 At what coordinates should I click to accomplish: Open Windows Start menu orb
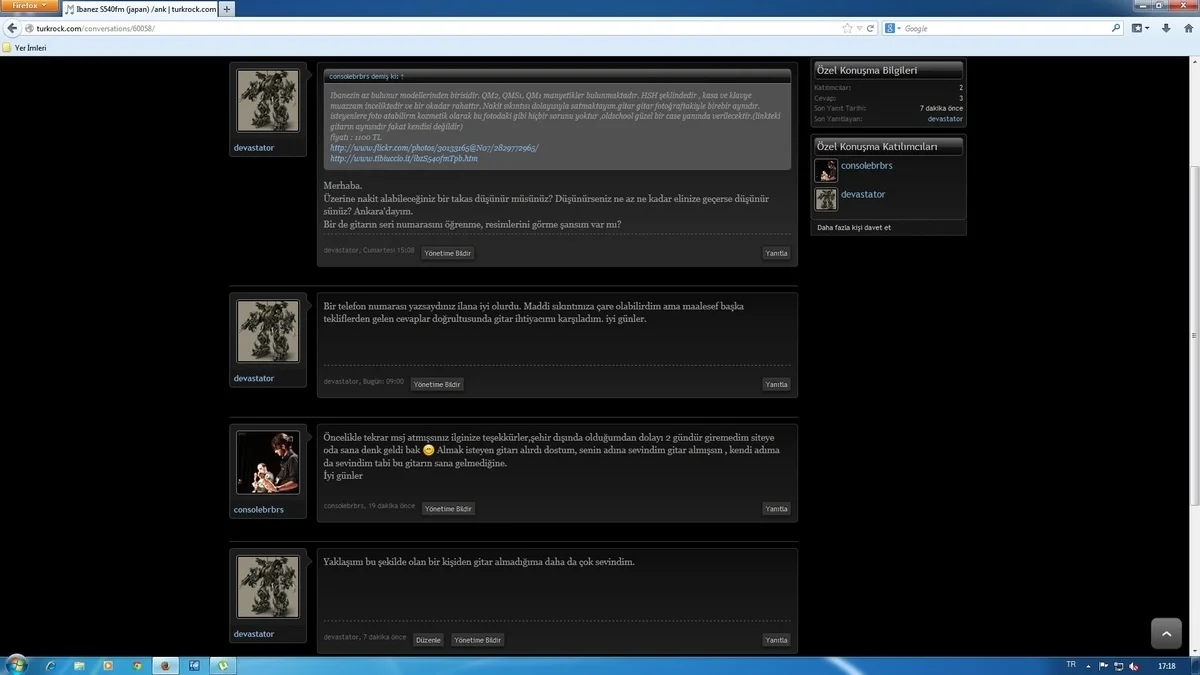17,665
